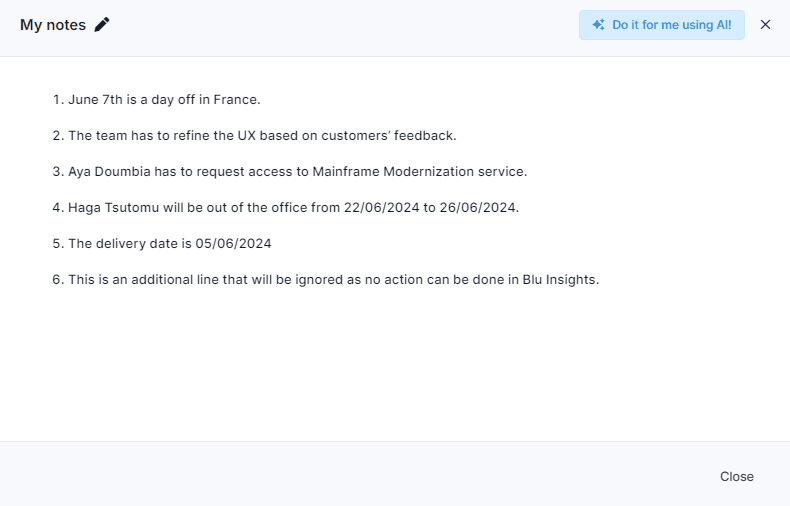Click 'Blu Insights' text in the last note
The width and height of the screenshot is (790, 506).
pyautogui.click(x=559, y=280)
